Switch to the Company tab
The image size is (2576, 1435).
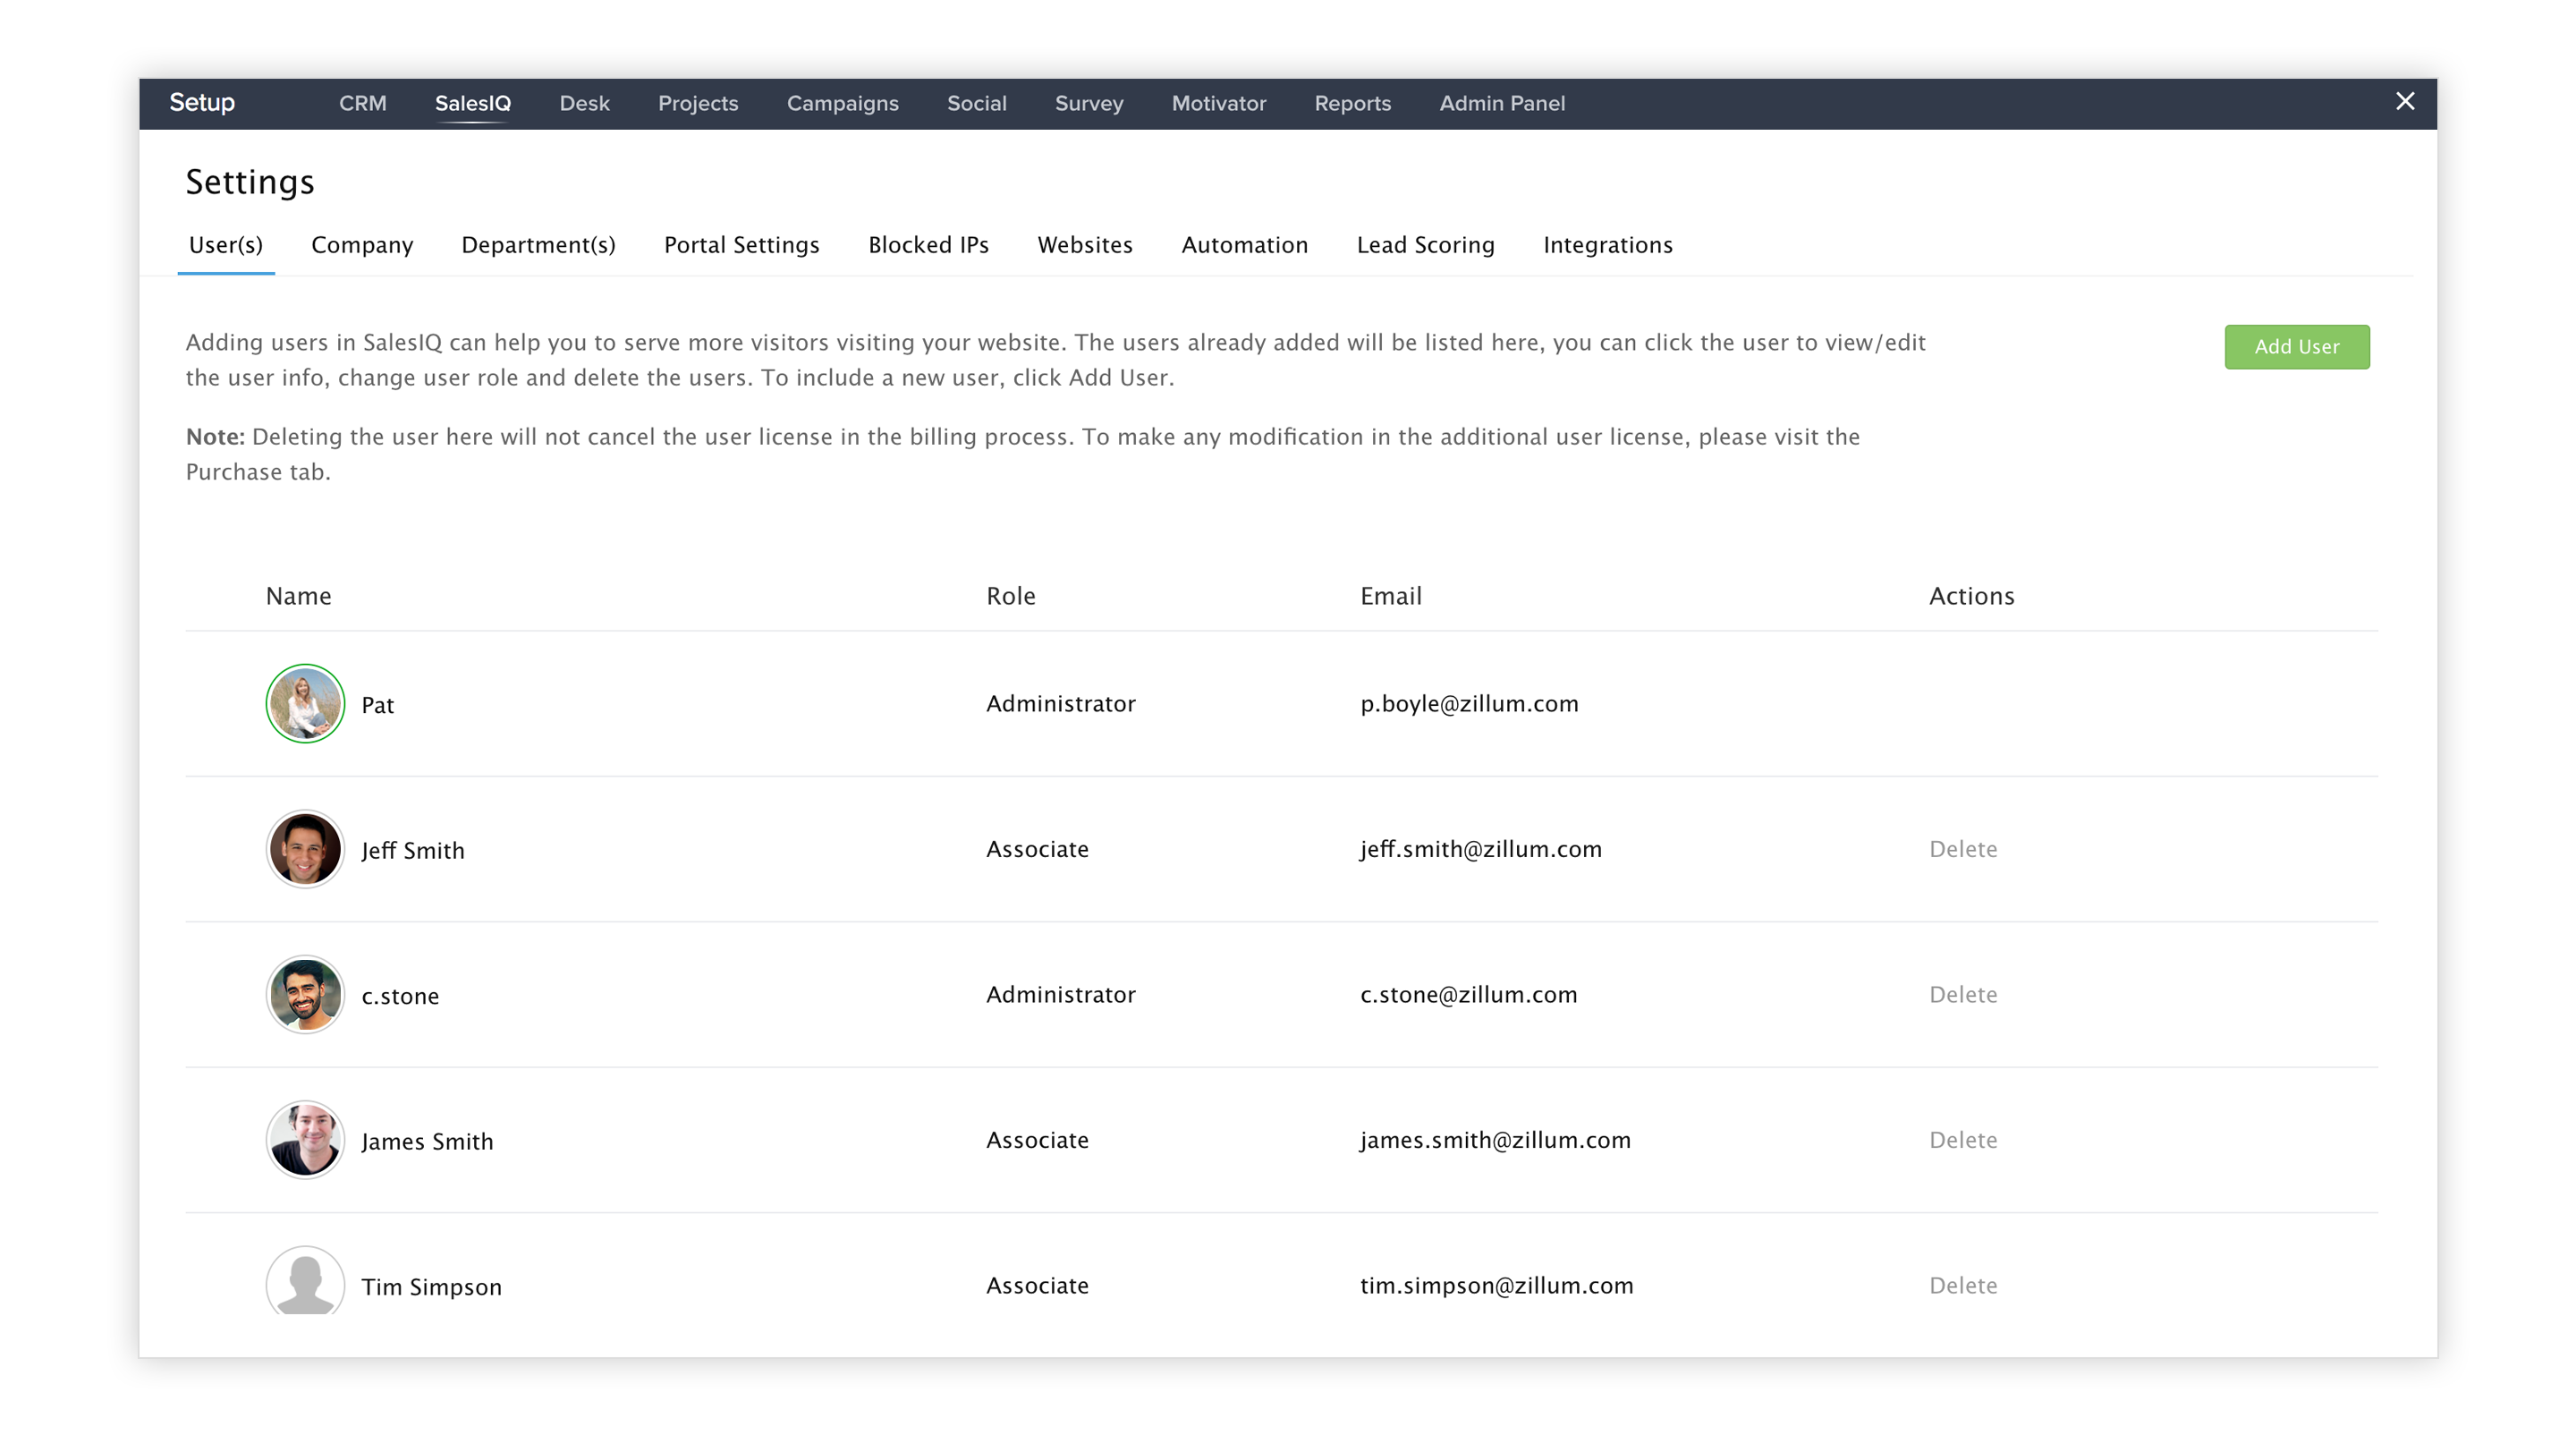(362, 245)
